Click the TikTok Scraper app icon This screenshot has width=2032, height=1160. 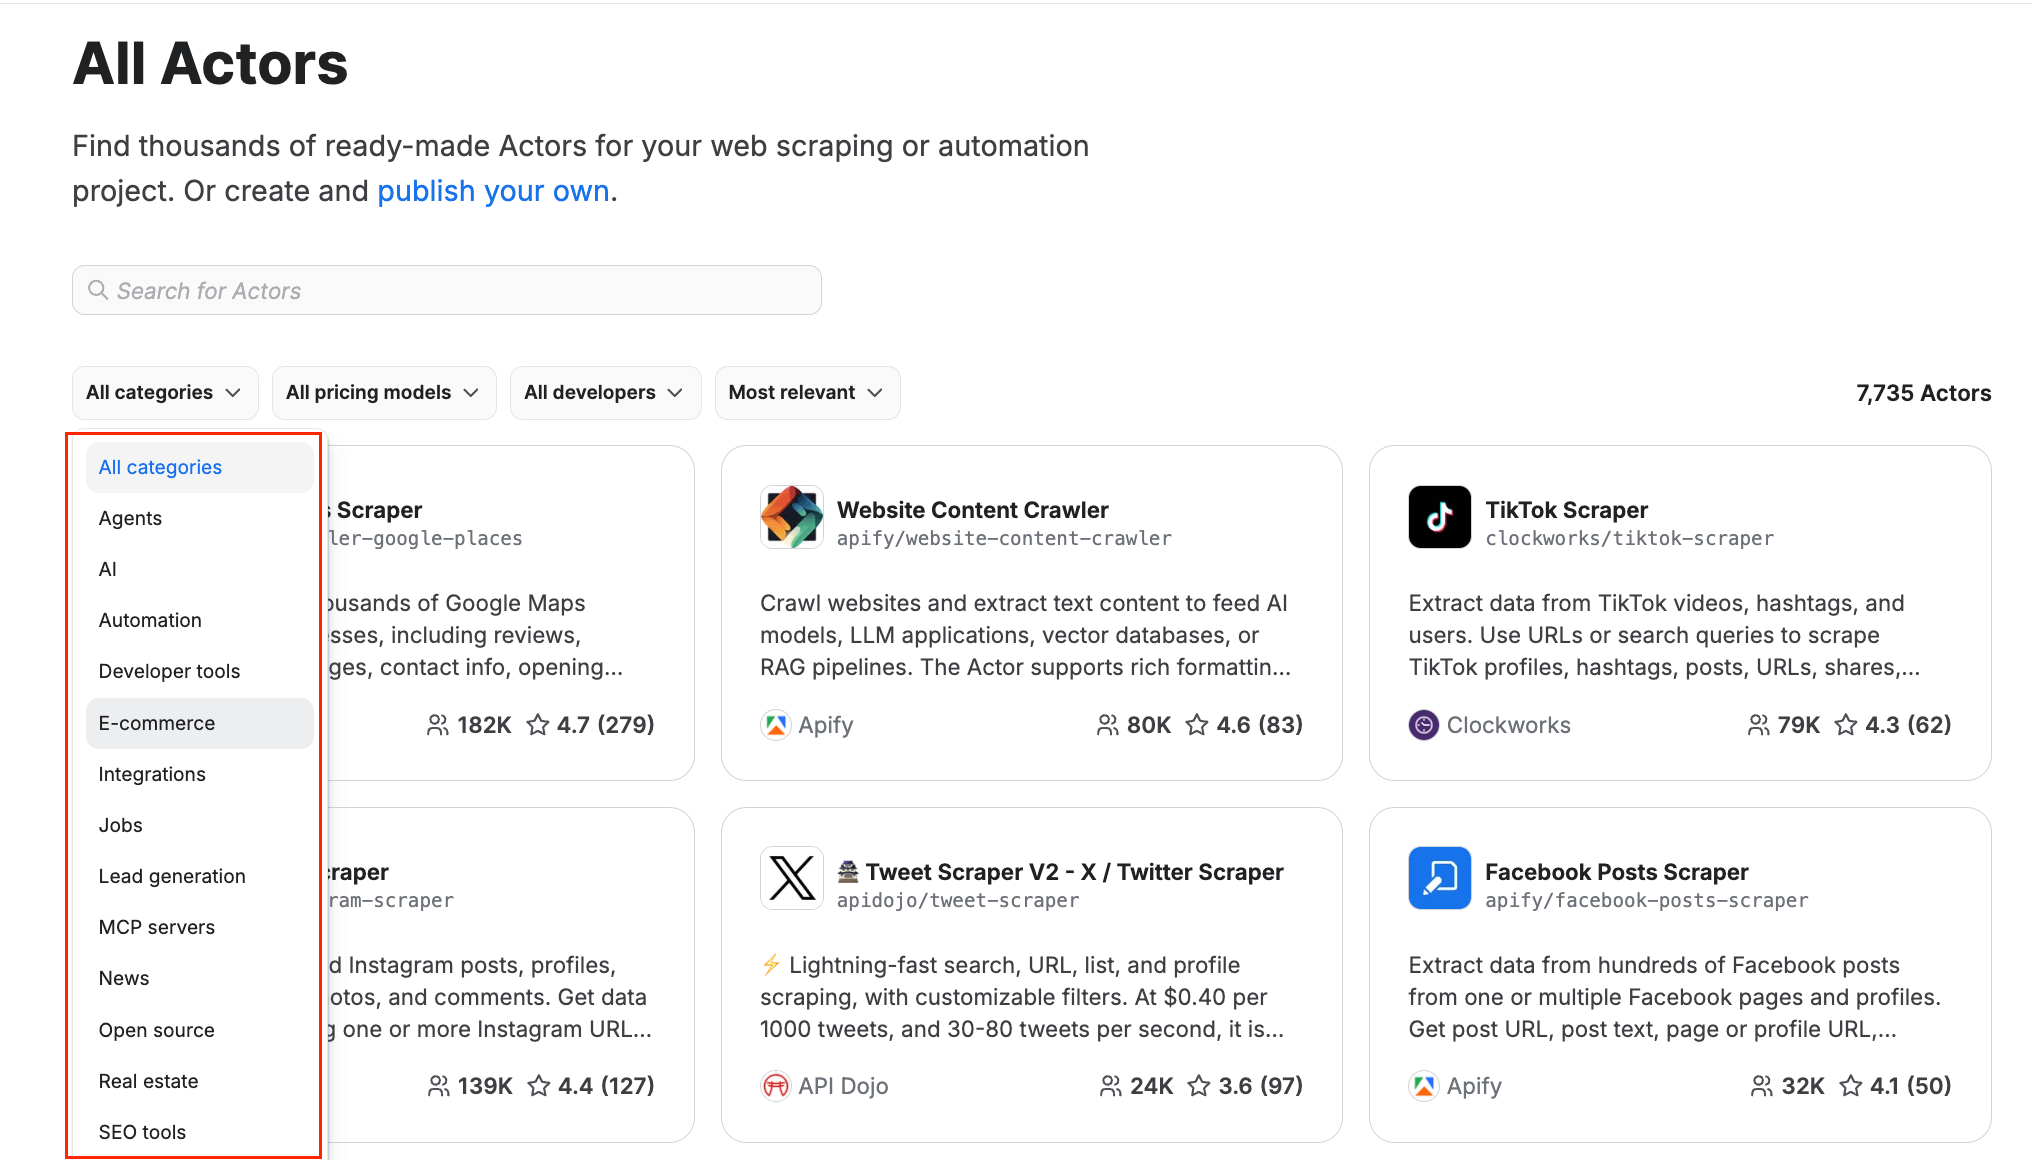click(x=1440, y=517)
